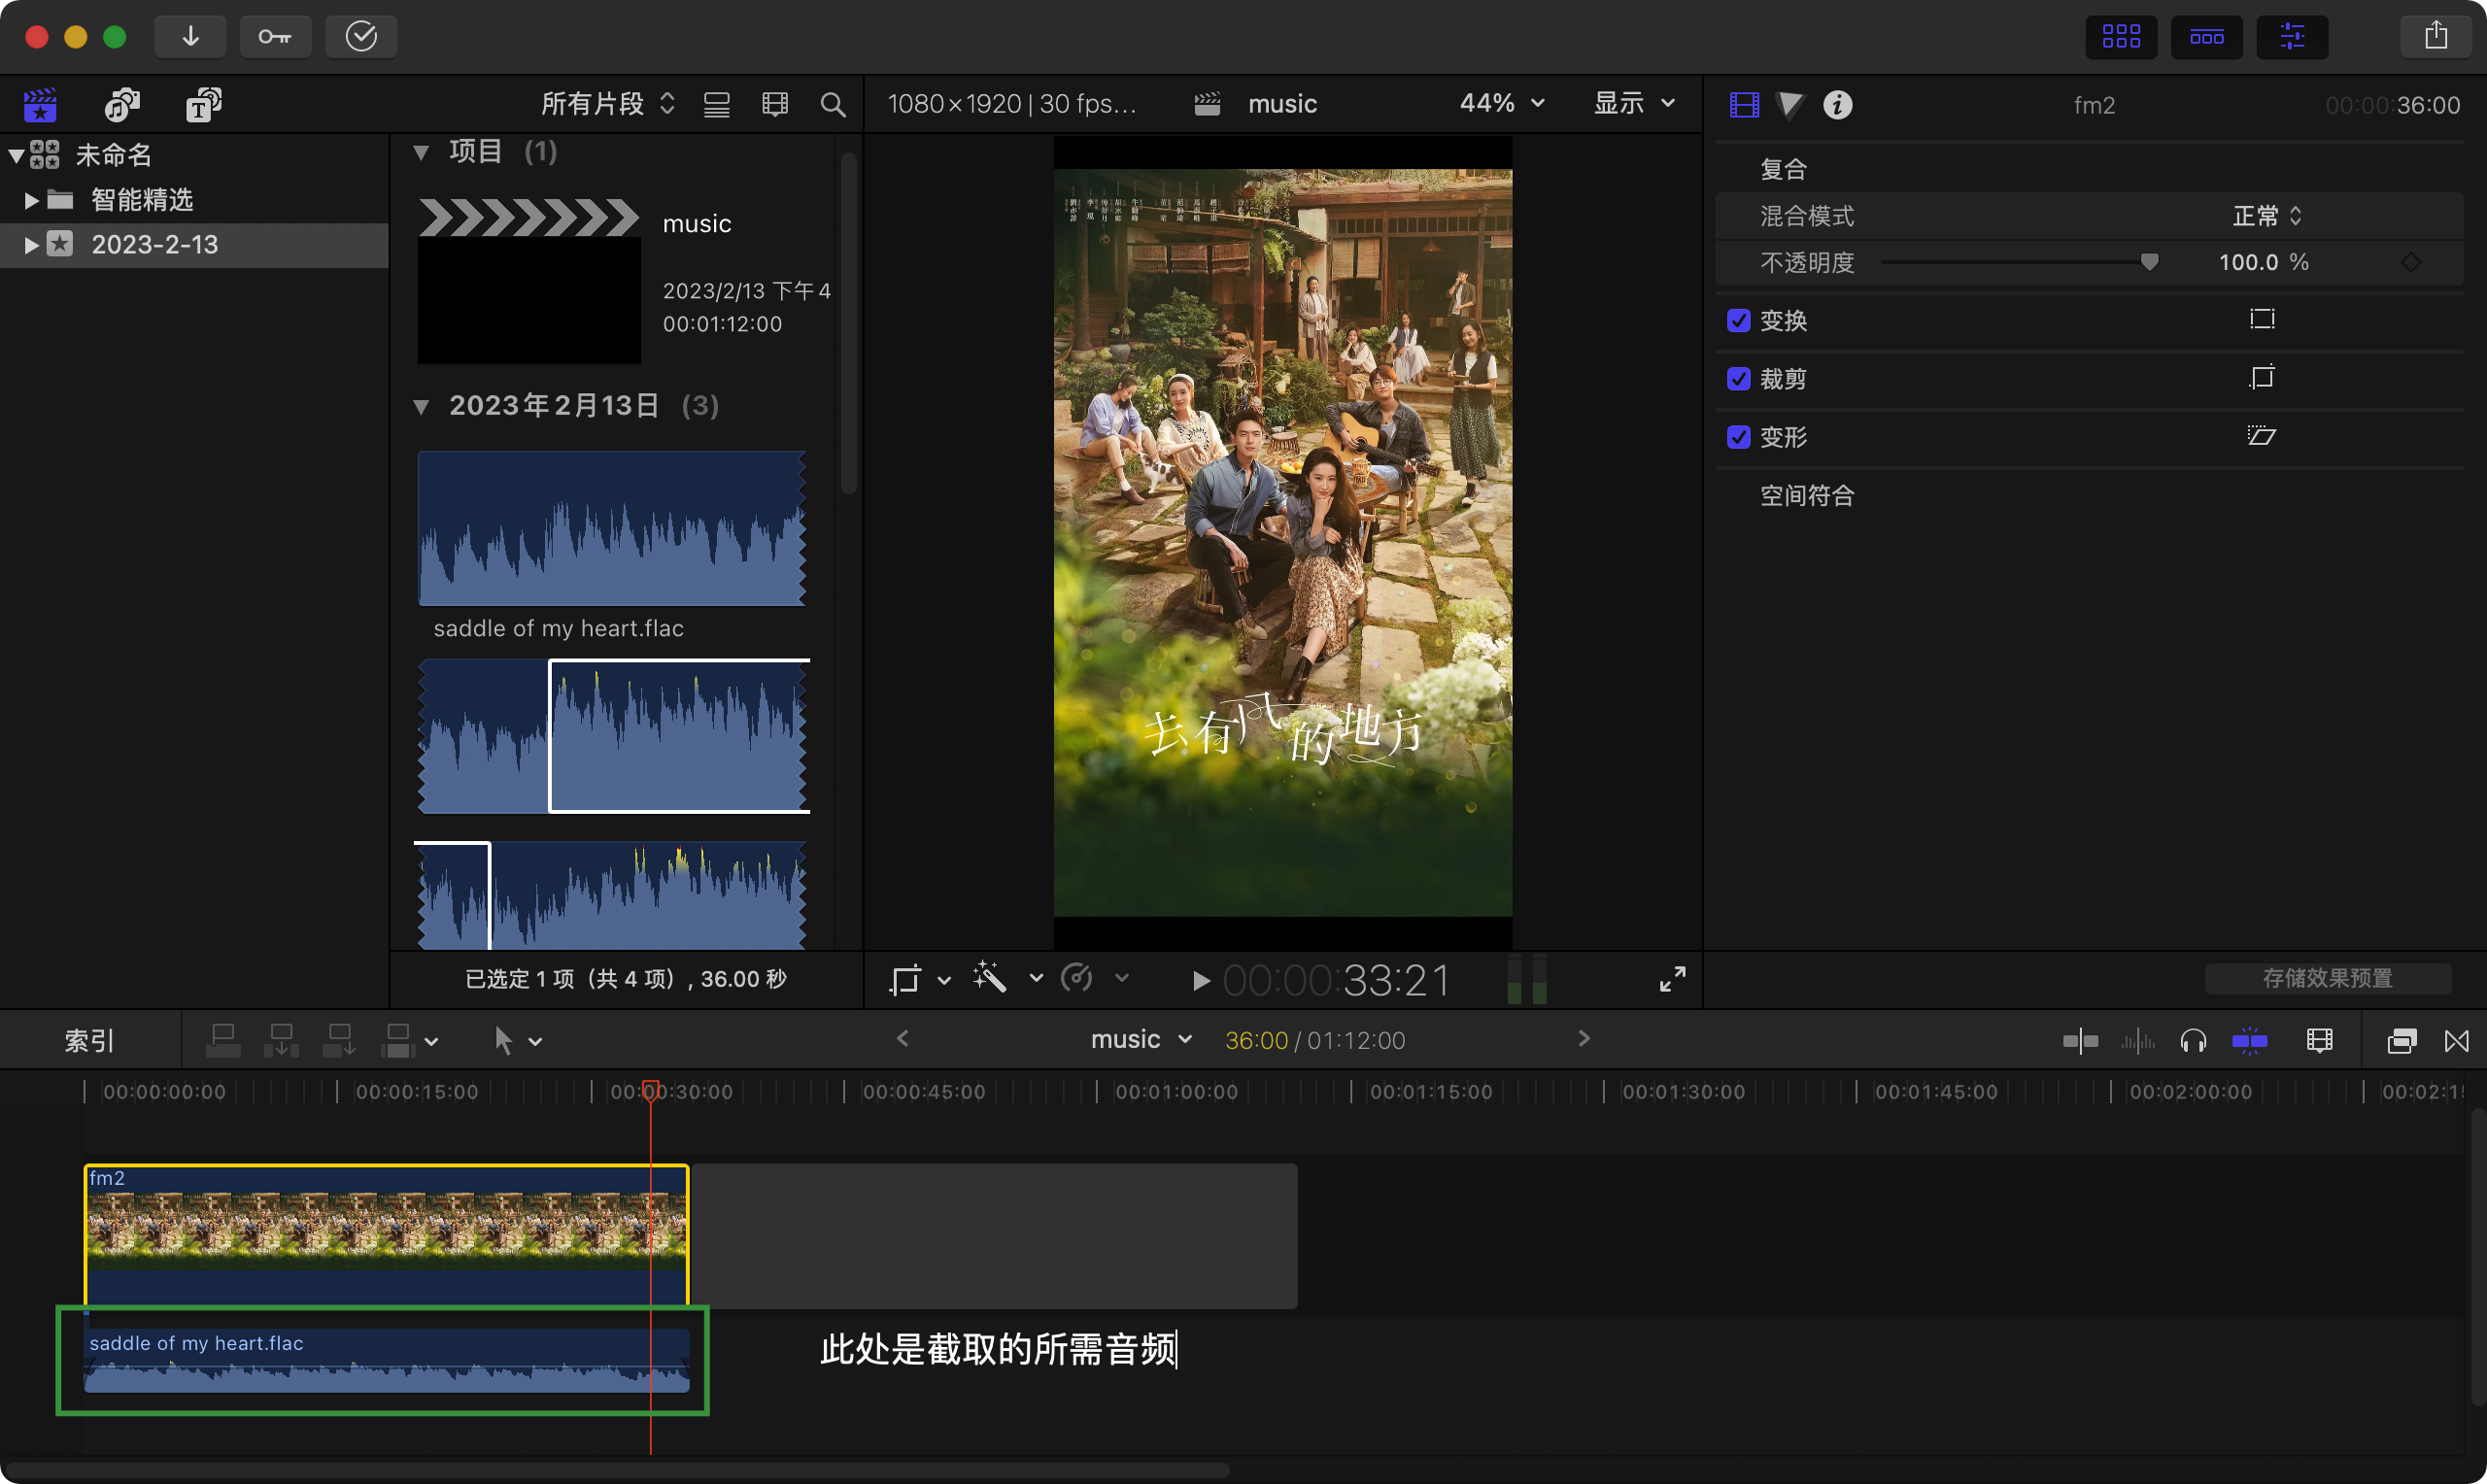Open the music project name dropdown

(x=1141, y=1039)
